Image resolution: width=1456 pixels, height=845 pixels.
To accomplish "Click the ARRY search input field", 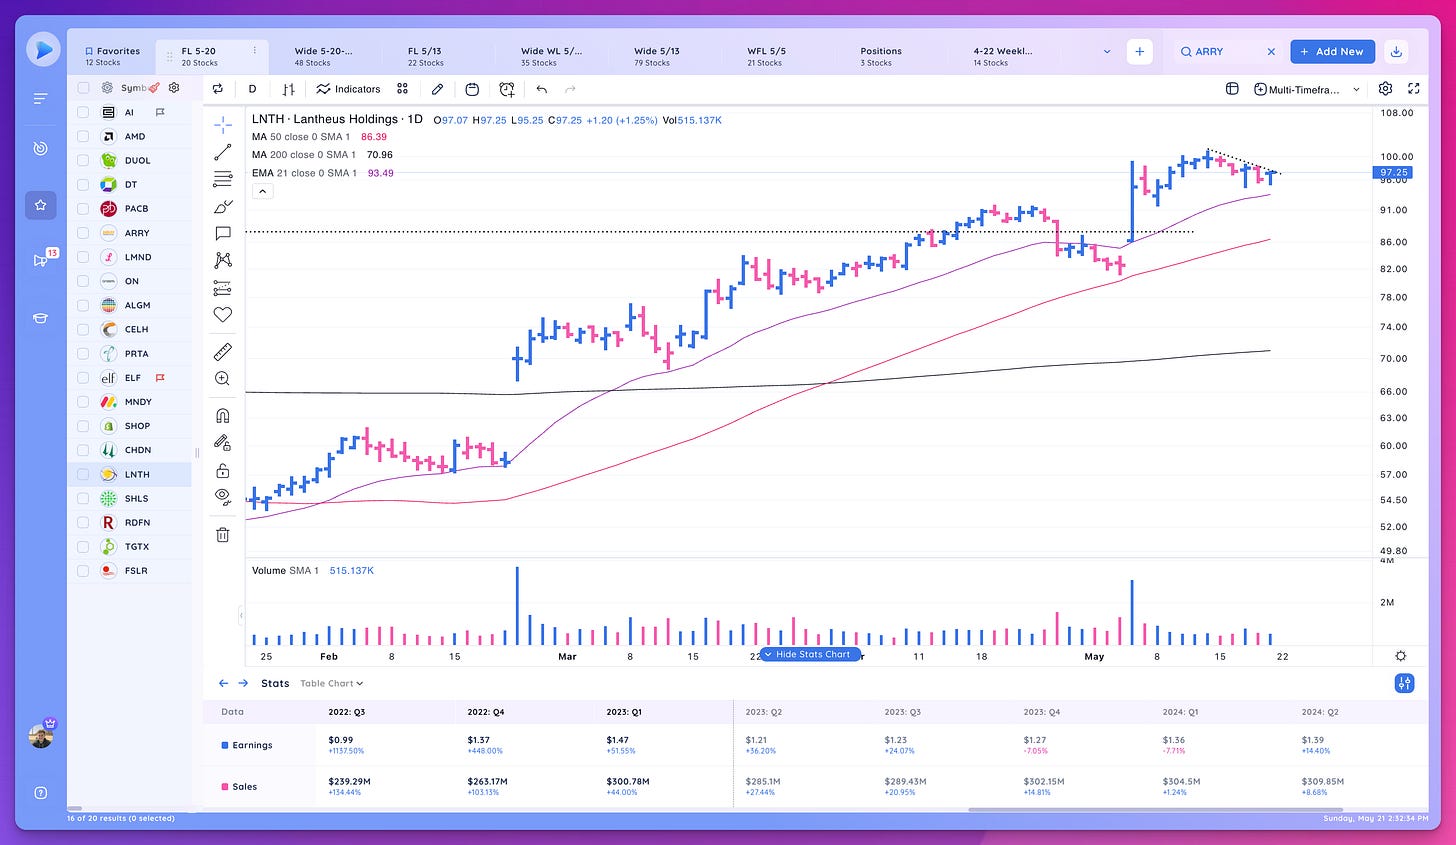I will click(x=1228, y=51).
